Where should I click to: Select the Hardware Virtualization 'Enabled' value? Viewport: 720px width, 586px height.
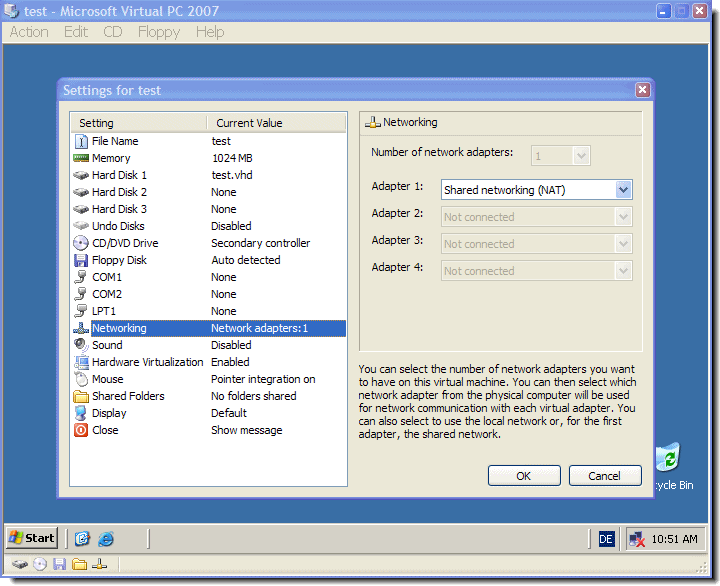[230, 362]
